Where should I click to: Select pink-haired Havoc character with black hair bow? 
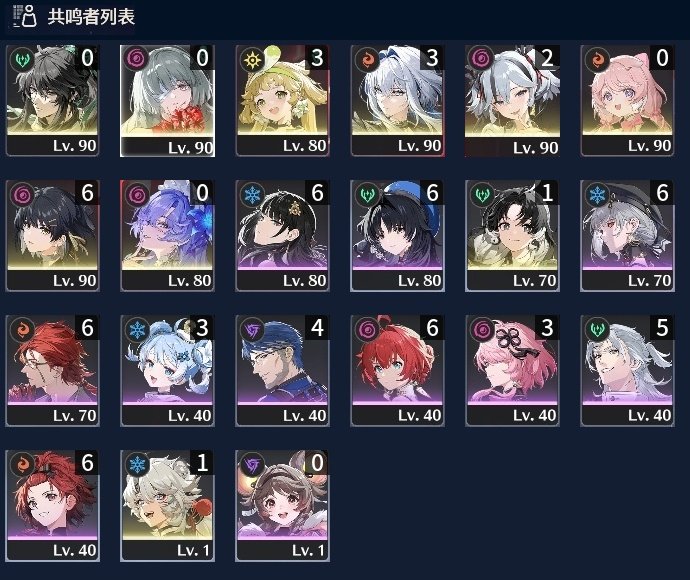click(x=512, y=371)
